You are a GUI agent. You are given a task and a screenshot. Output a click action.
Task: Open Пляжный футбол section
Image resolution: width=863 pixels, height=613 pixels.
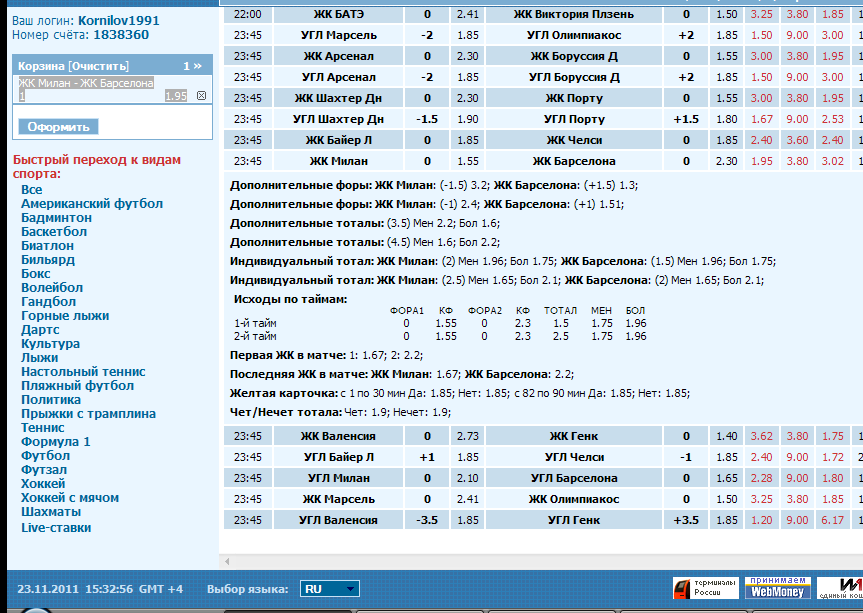pos(78,386)
